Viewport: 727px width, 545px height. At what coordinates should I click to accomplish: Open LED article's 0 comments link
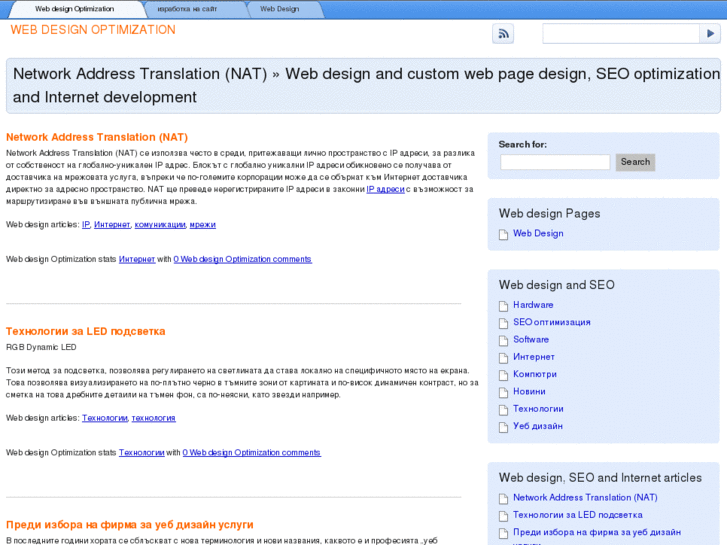tap(251, 453)
